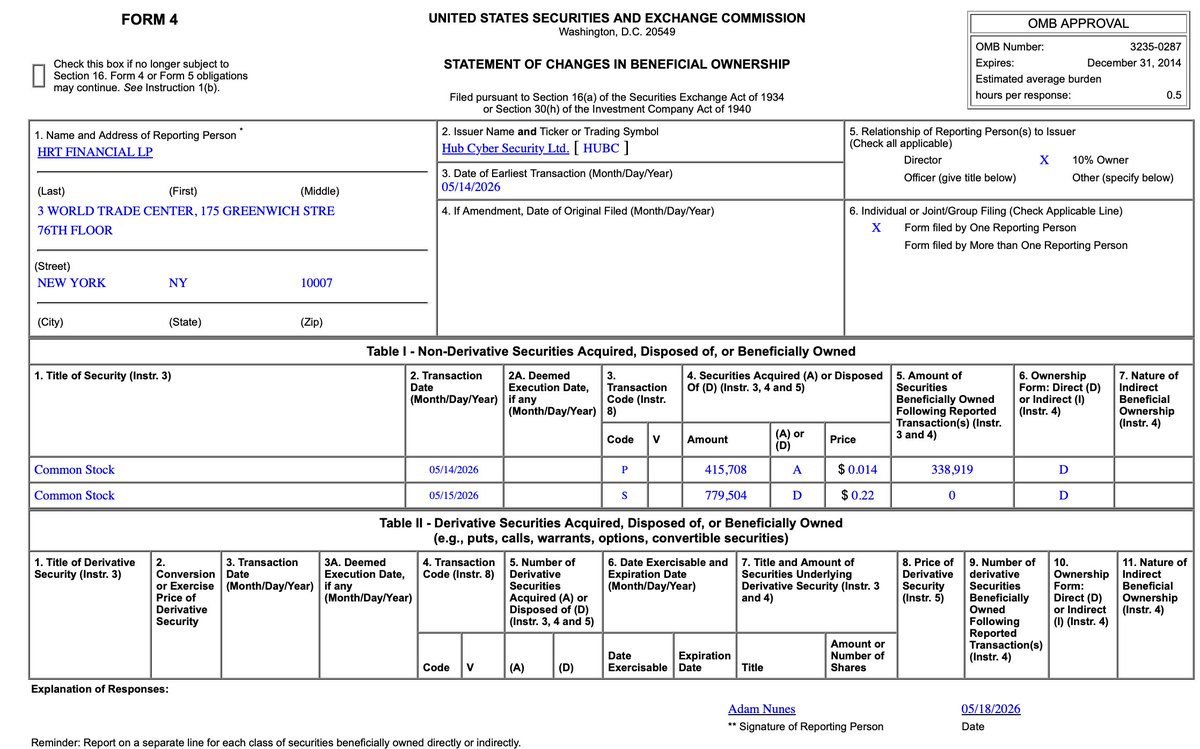
Task: Click the price $0.014
Action: (x=857, y=469)
